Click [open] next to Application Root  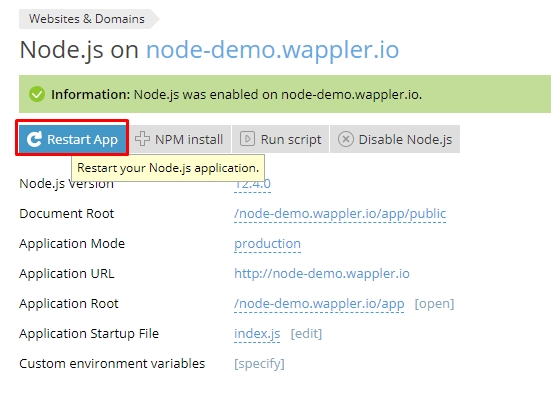pyautogui.click(x=434, y=304)
